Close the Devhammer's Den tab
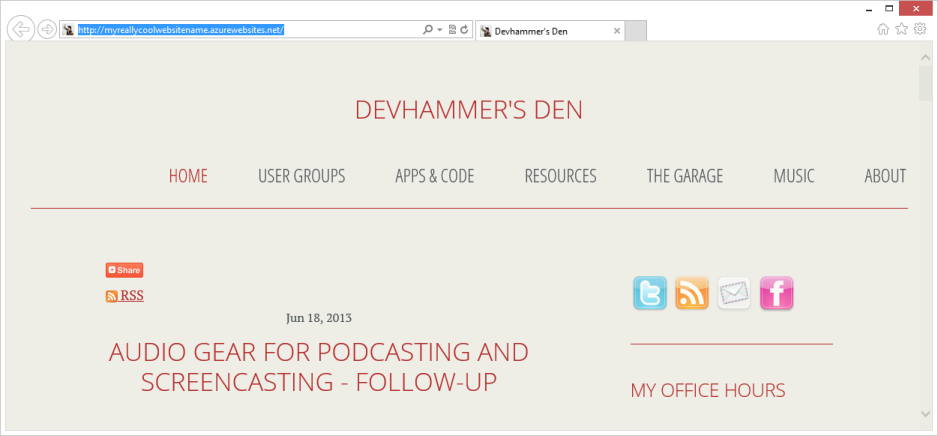 pos(617,31)
